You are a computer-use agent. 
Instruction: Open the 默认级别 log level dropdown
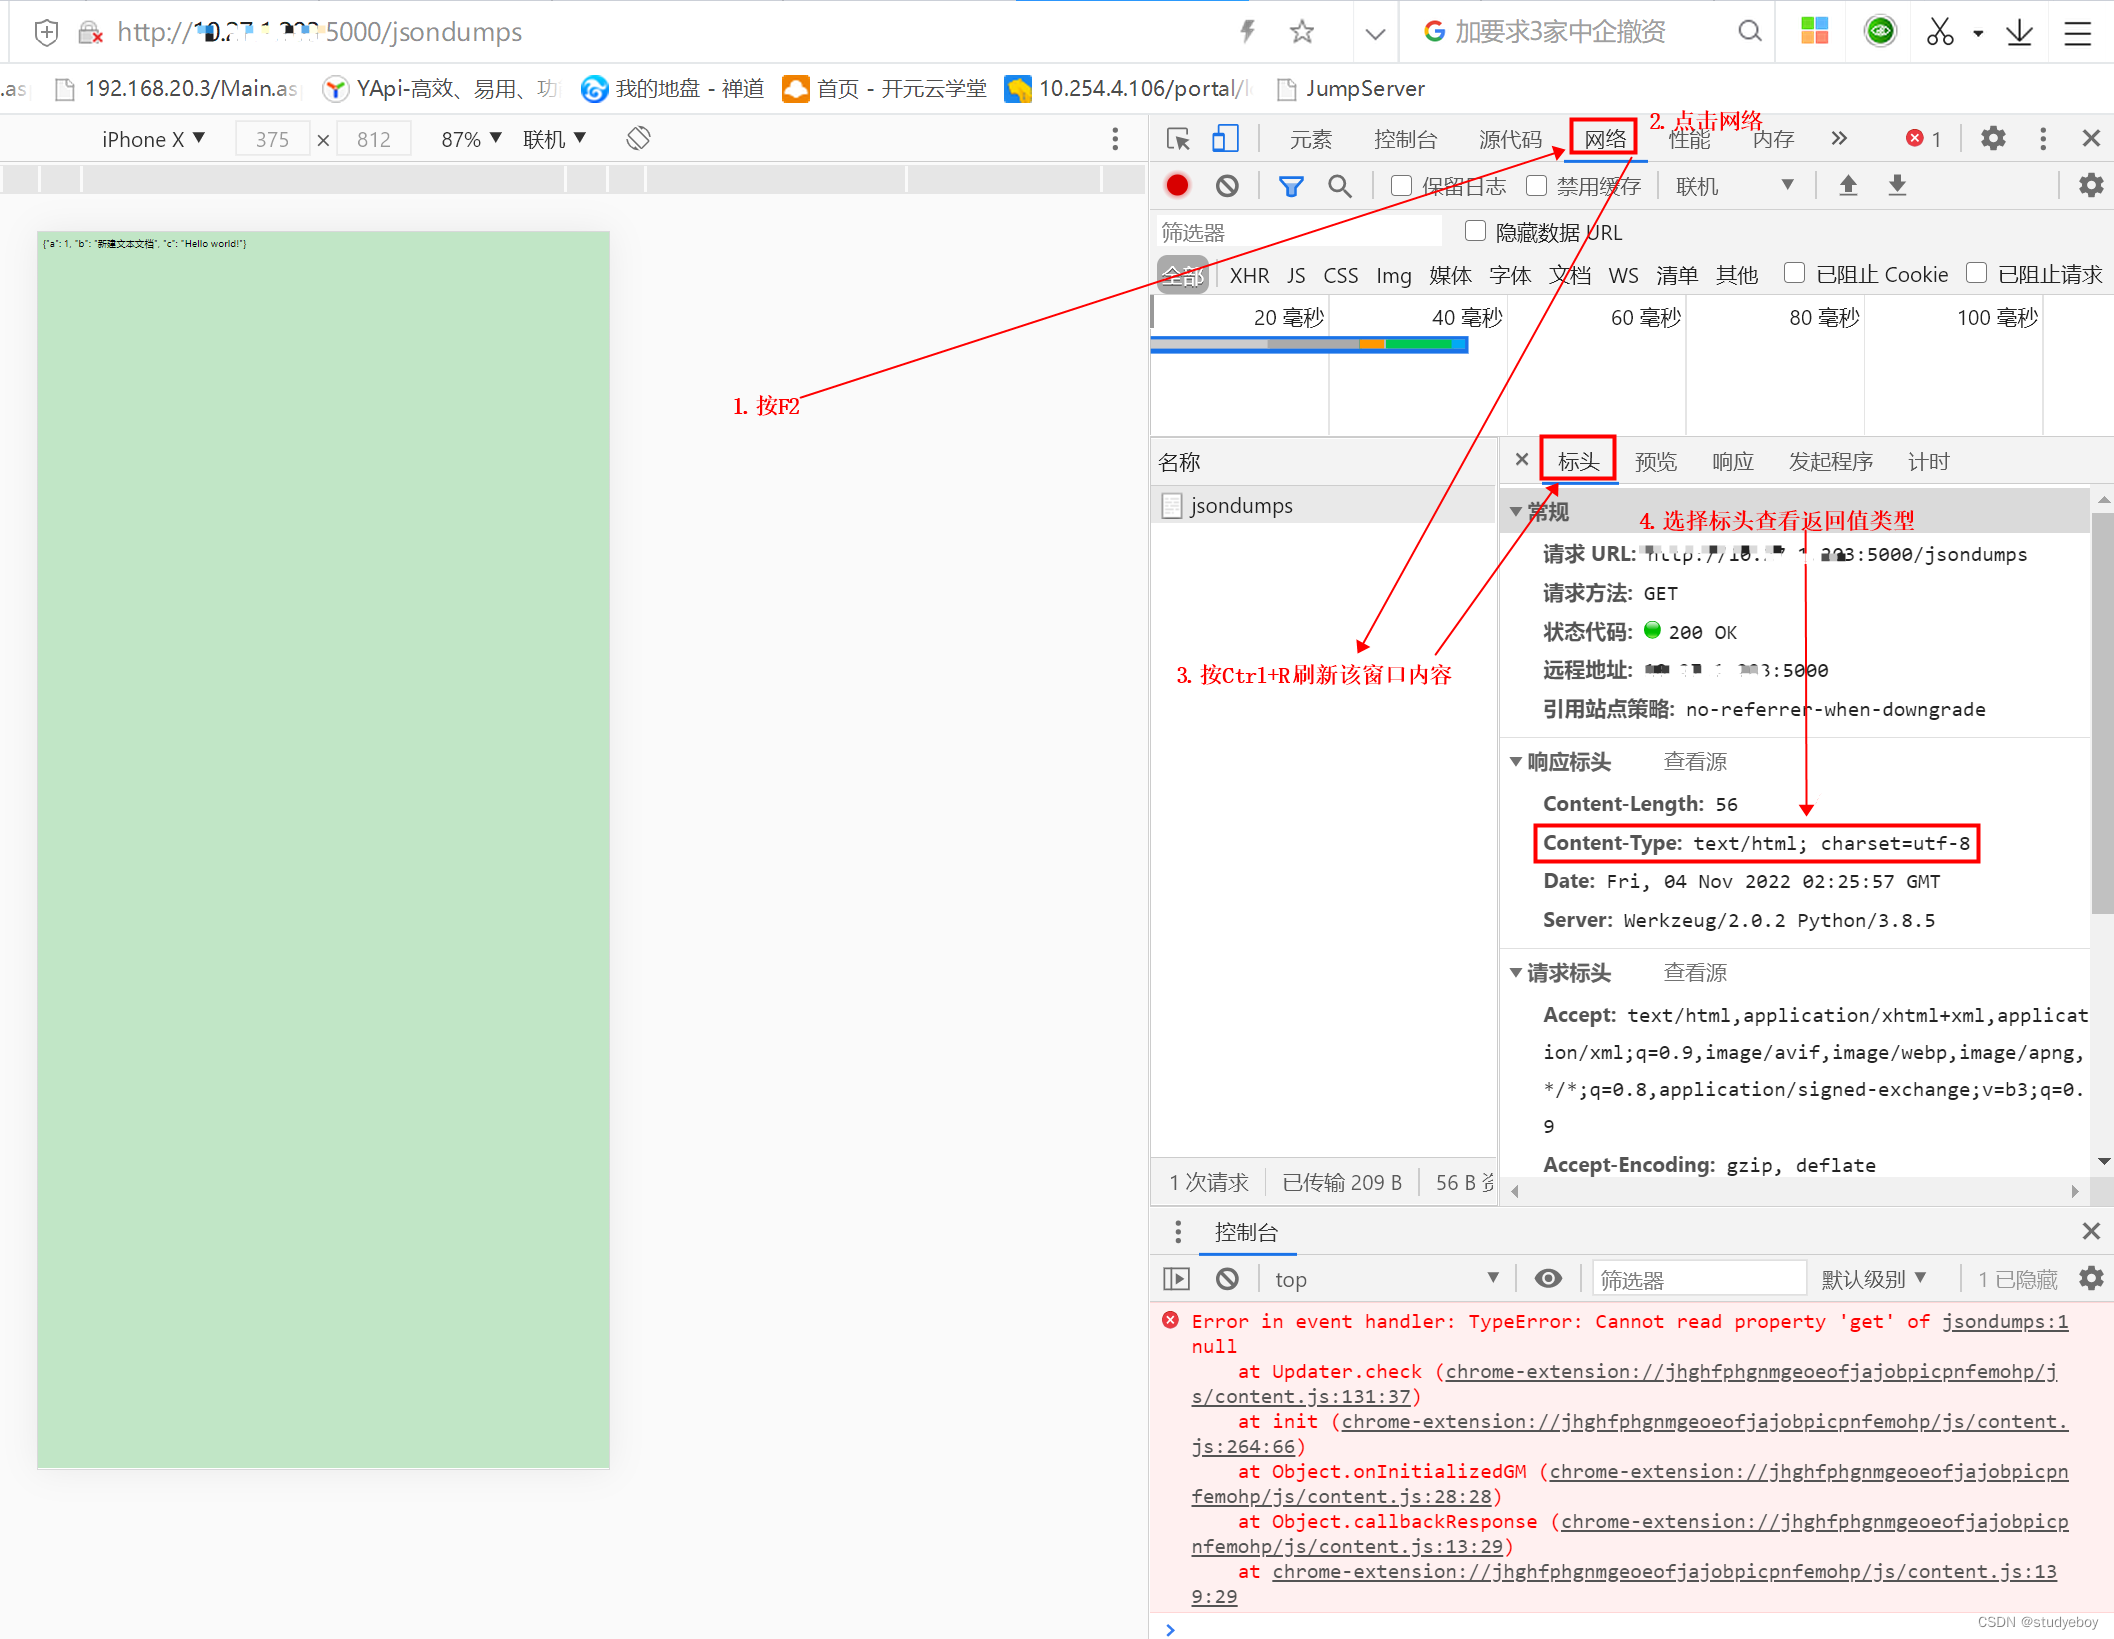[x=1874, y=1279]
